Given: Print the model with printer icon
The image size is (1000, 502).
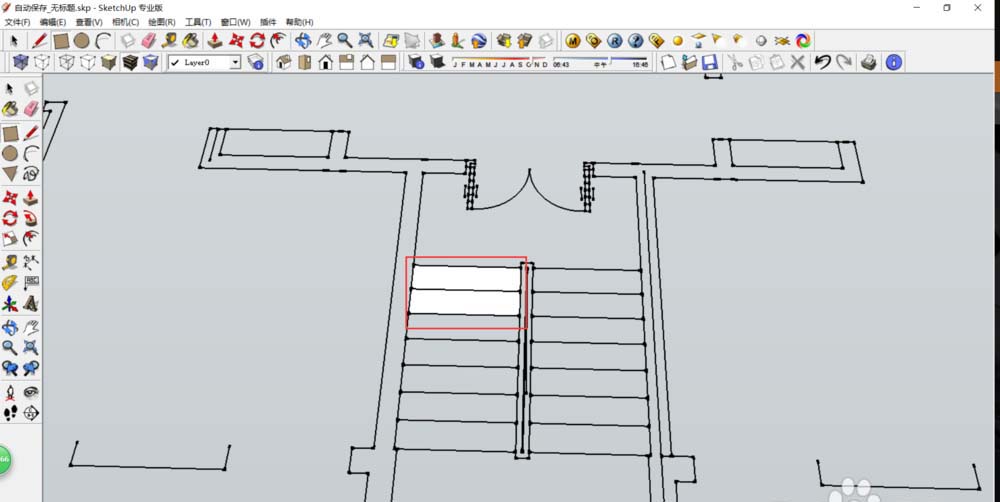Looking at the screenshot, I should tap(867, 62).
